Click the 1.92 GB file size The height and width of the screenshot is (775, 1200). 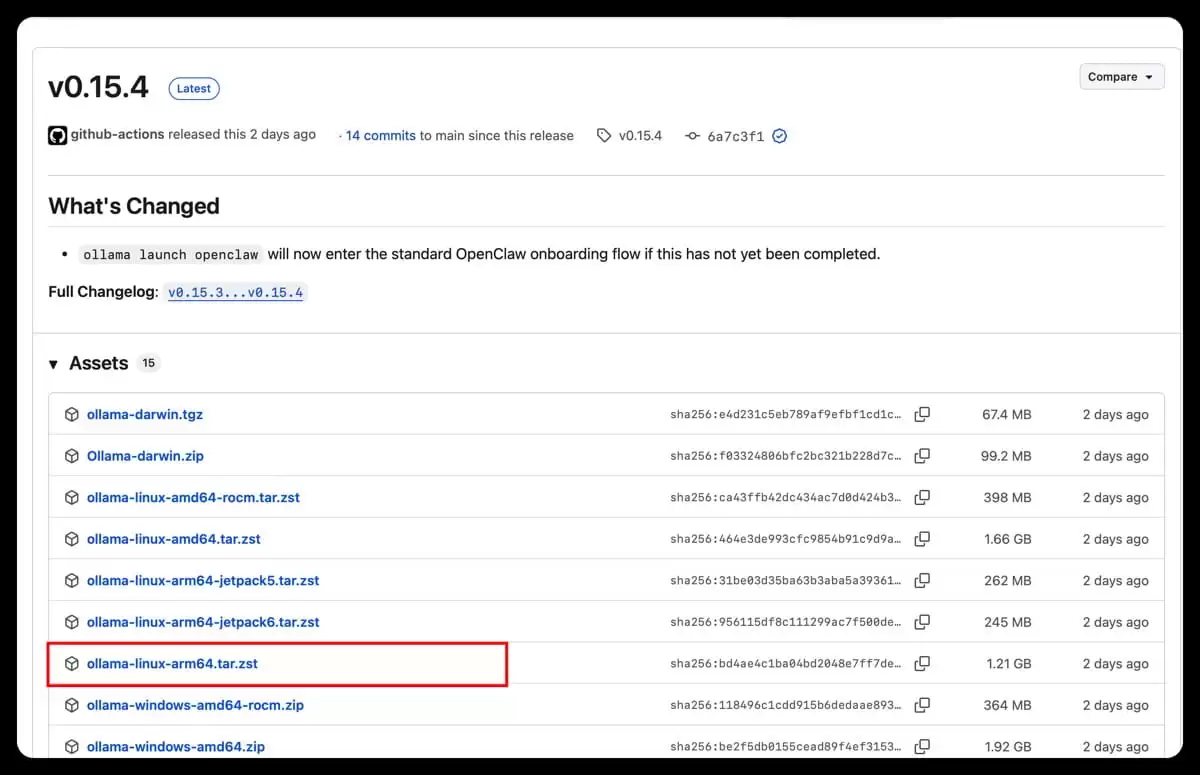(x=1007, y=747)
